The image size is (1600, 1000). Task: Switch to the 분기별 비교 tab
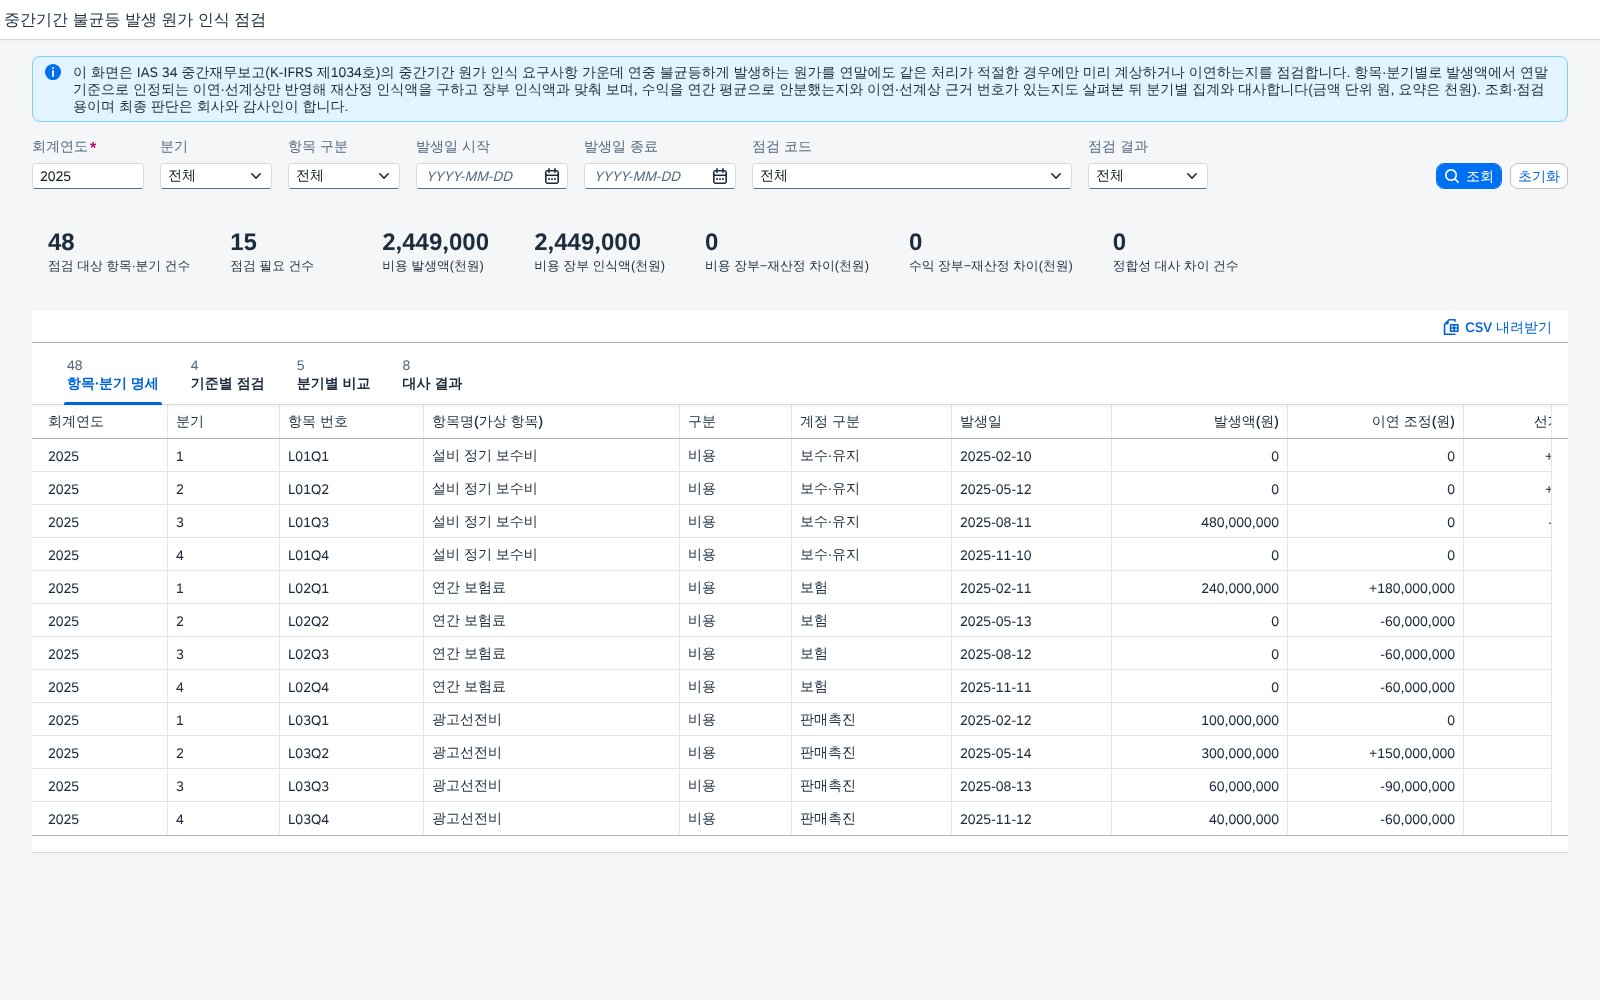[x=333, y=375]
